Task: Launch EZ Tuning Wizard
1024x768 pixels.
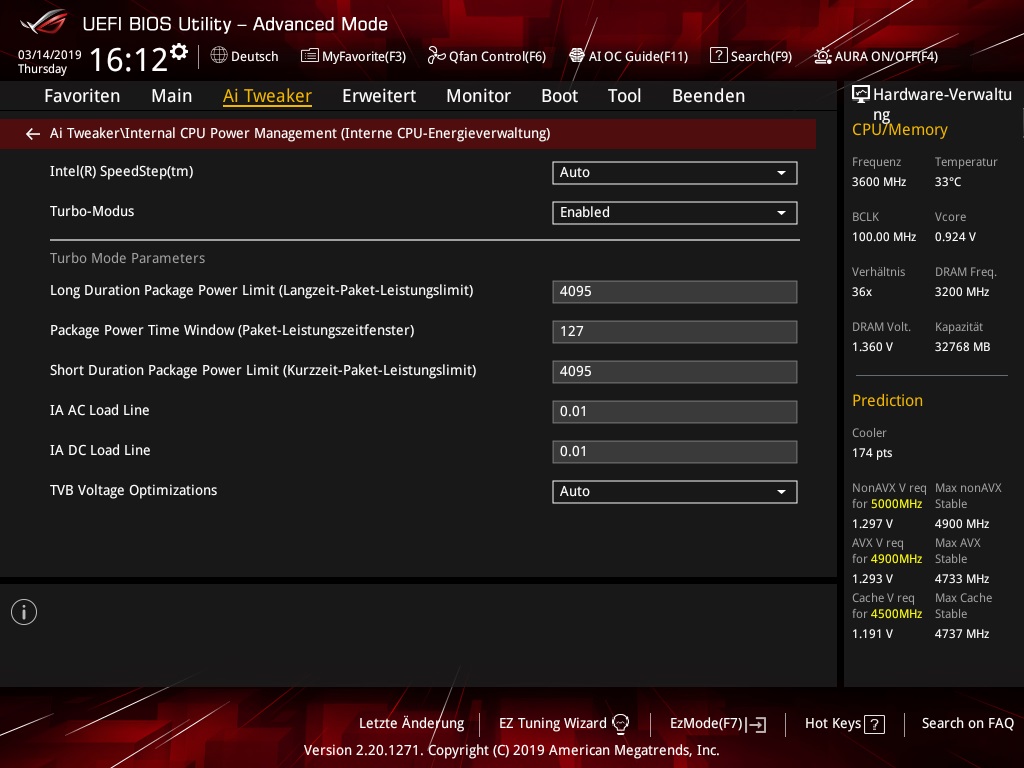Action: [x=552, y=724]
